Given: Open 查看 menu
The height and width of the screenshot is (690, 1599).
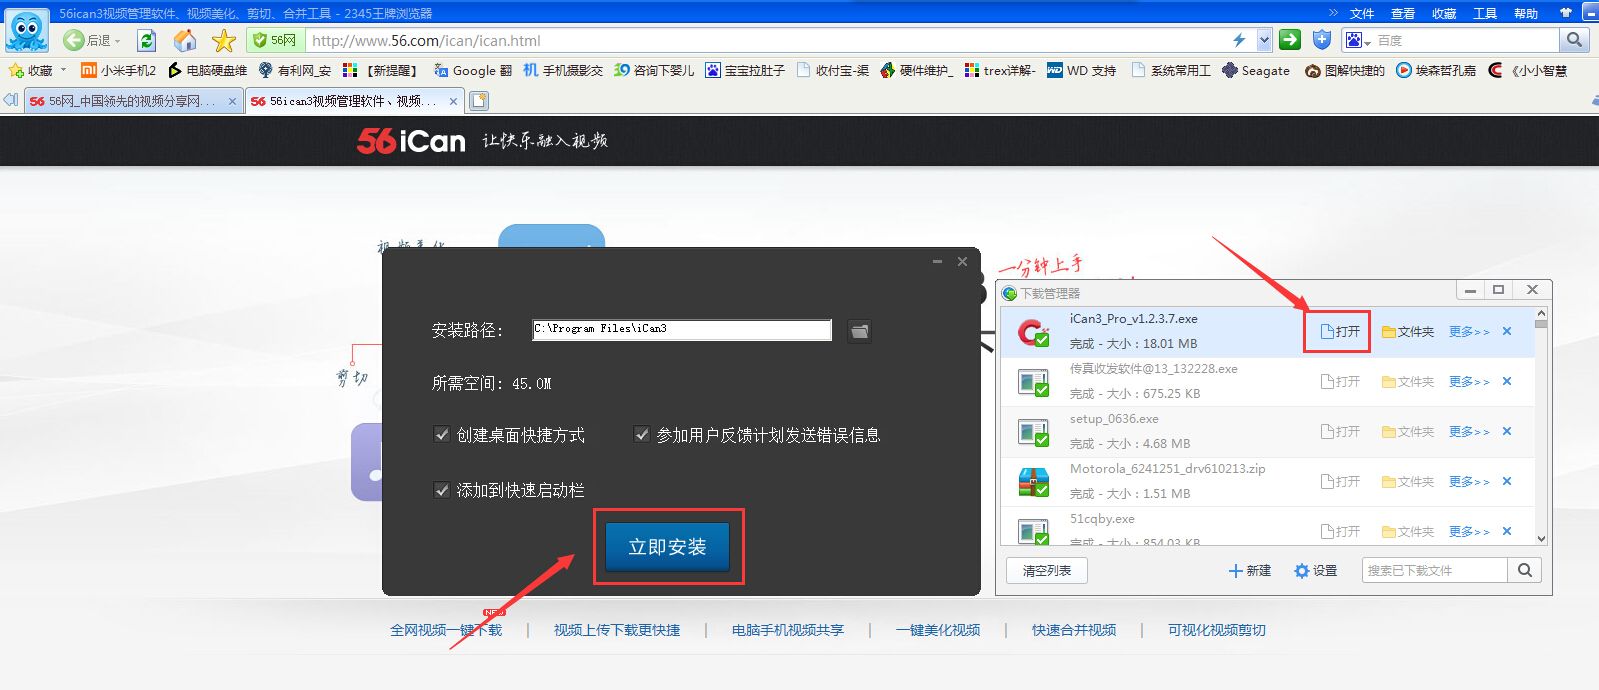Looking at the screenshot, I should pos(1403,13).
